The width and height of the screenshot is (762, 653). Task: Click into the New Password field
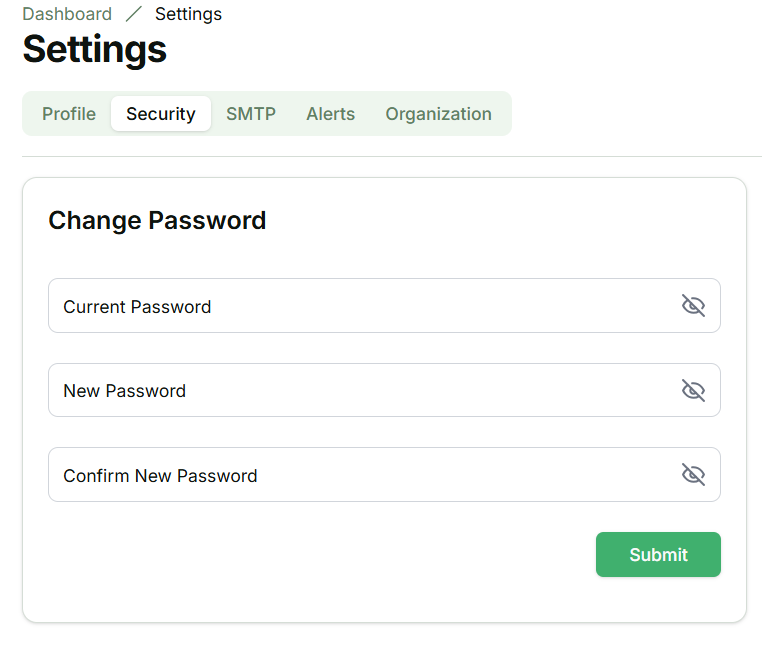click(x=360, y=390)
